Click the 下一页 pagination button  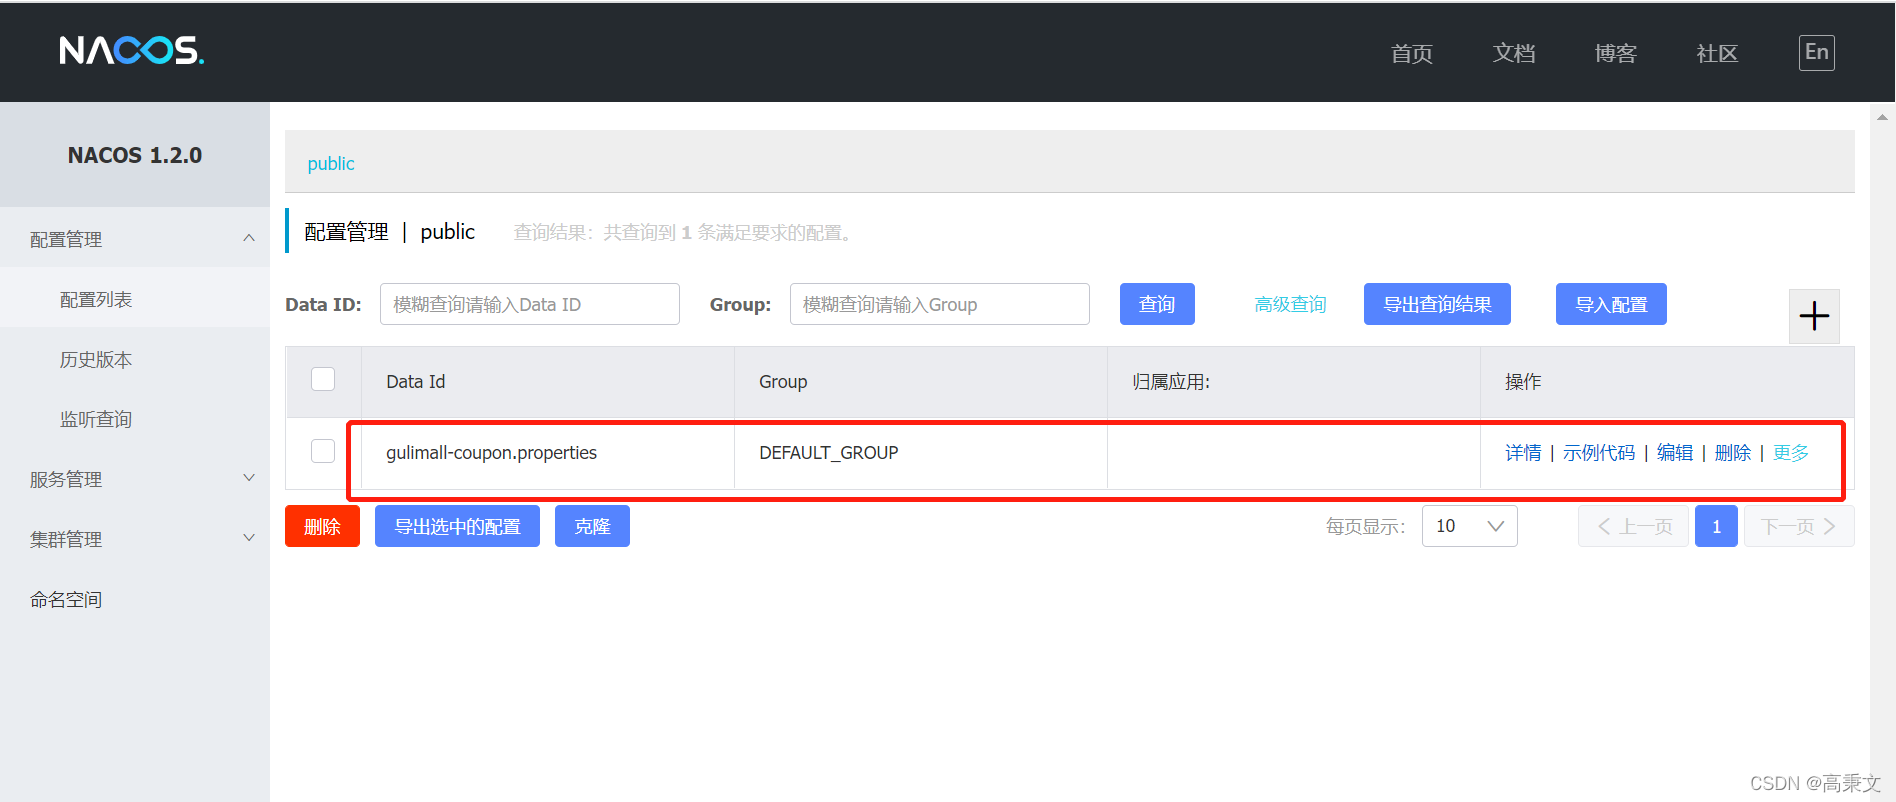tap(1799, 526)
